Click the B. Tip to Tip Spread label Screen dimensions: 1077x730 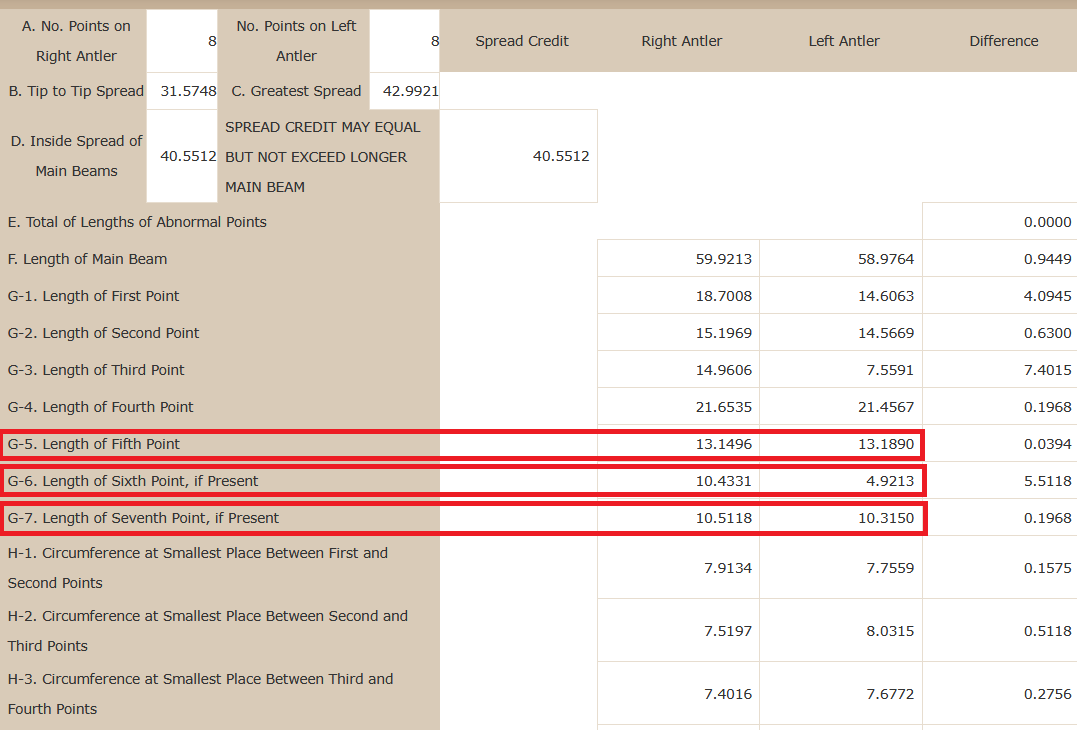pos(76,91)
